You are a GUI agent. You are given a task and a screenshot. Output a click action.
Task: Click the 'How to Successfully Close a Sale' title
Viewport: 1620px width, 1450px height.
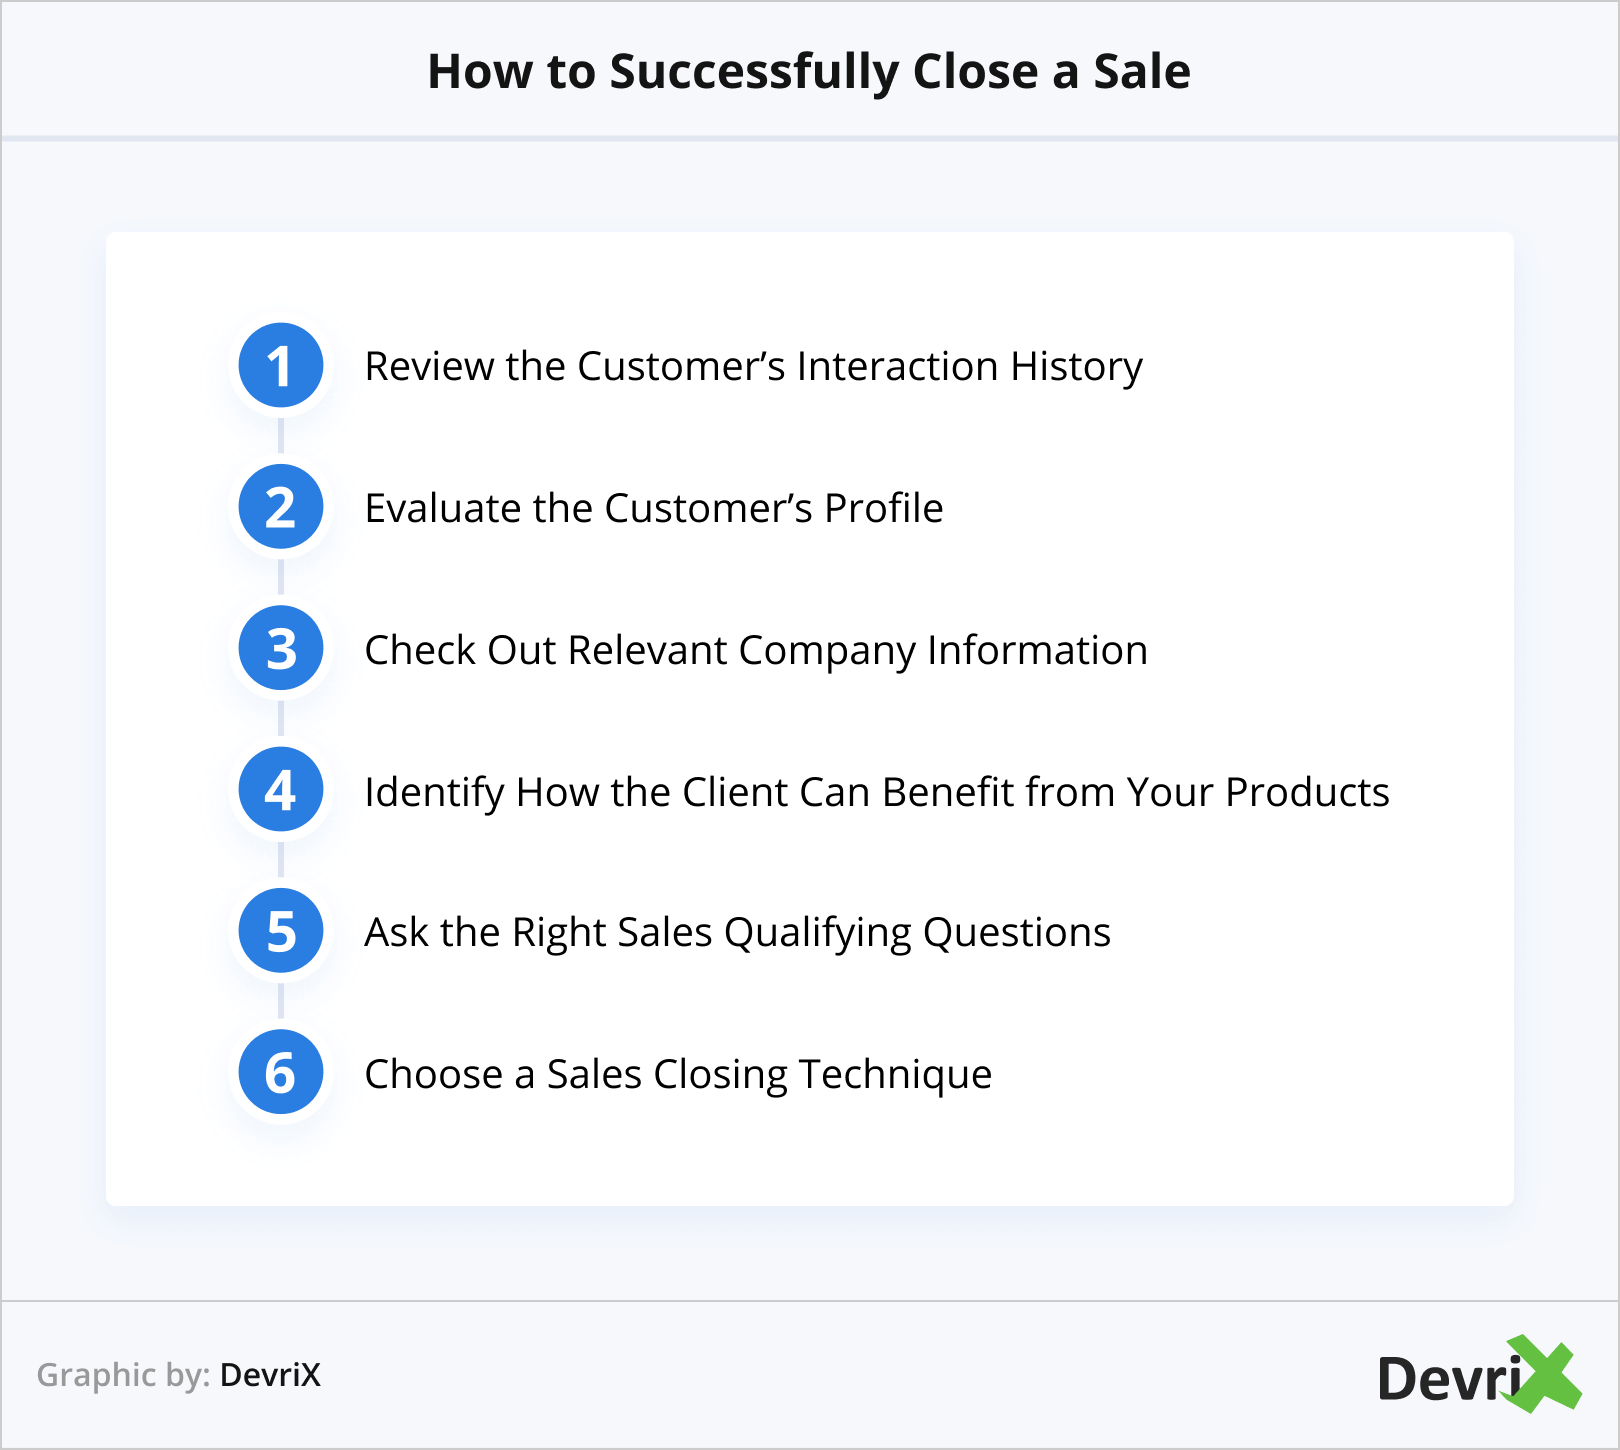(809, 71)
